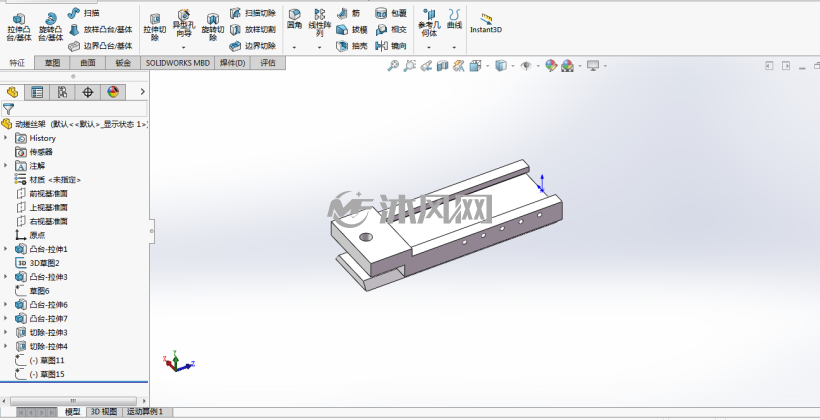Click the view settings monitor icon

(x=593, y=66)
